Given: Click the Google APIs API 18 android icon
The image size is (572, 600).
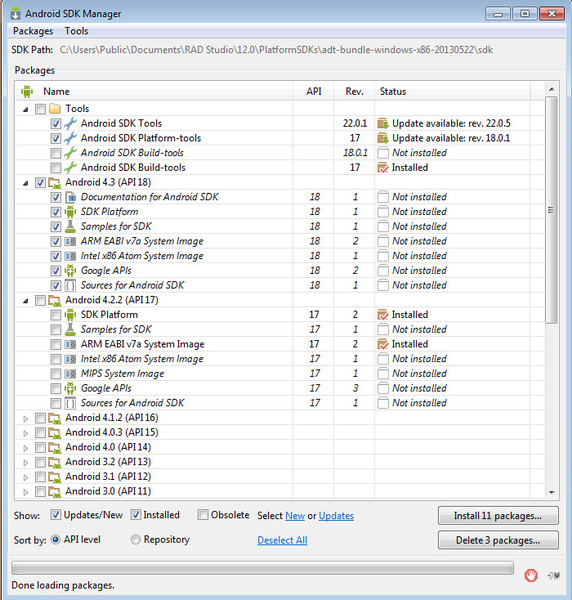Looking at the screenshot, I should [70, 271].
